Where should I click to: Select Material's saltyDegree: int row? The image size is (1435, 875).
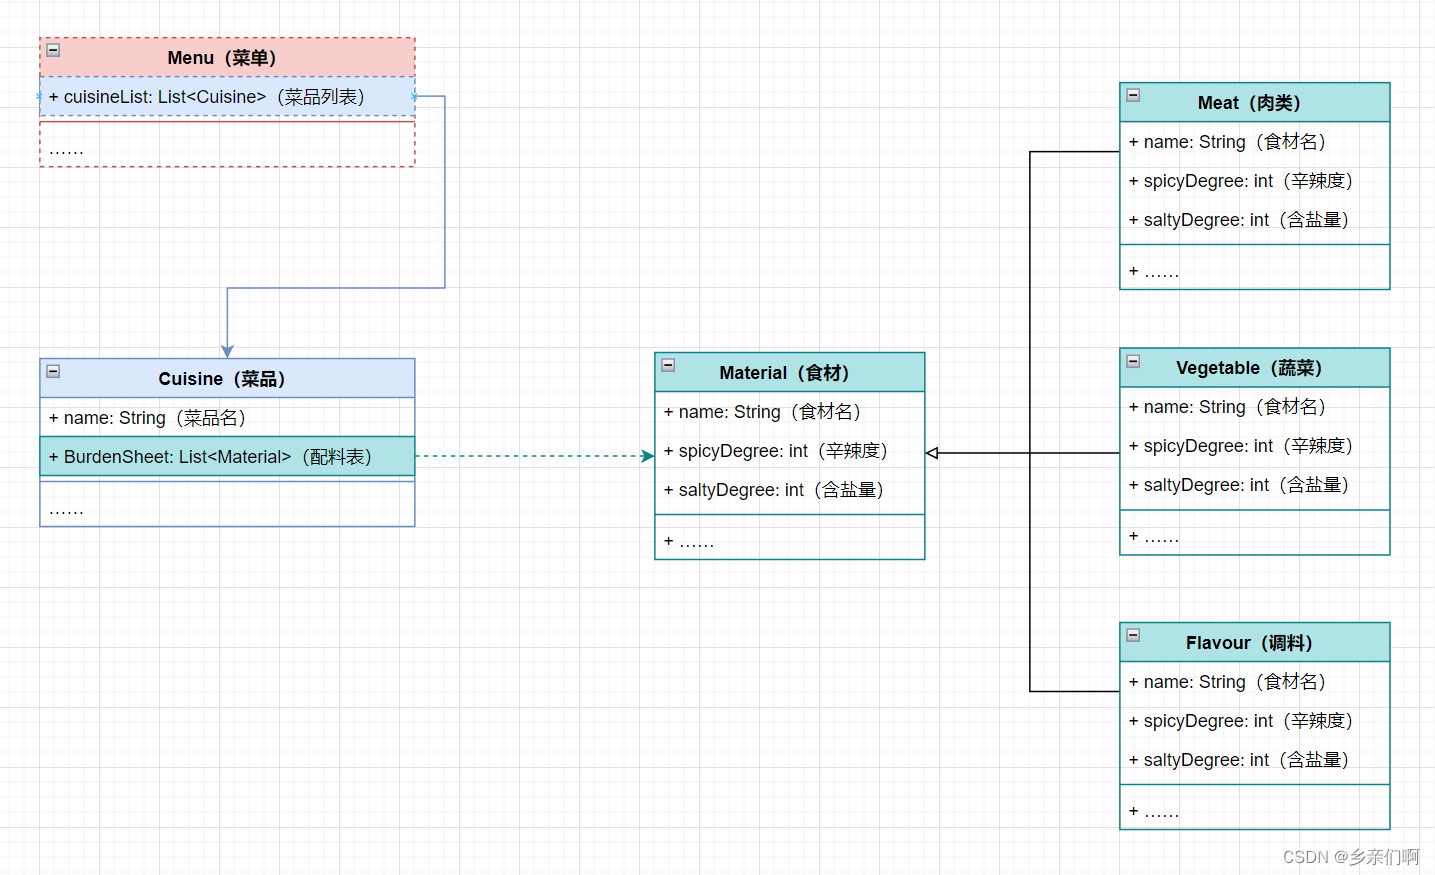click(x=790, y=490)
